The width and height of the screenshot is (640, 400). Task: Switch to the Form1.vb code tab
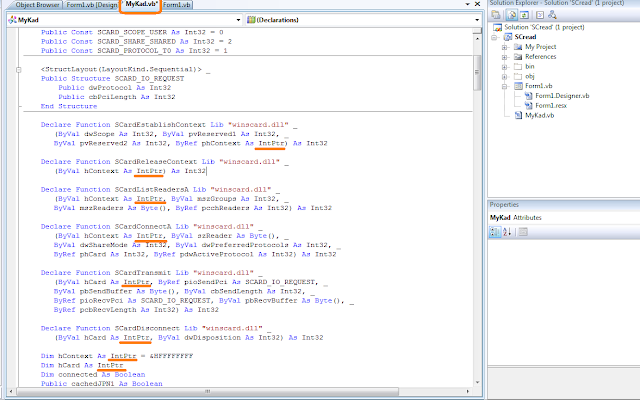click(177, 5)
